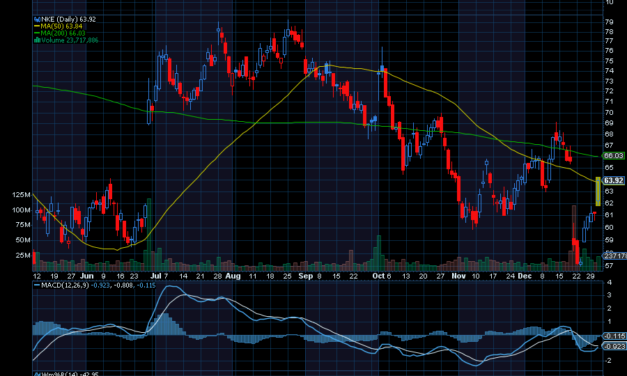Click the 25M volume axis label

(23, 255)
